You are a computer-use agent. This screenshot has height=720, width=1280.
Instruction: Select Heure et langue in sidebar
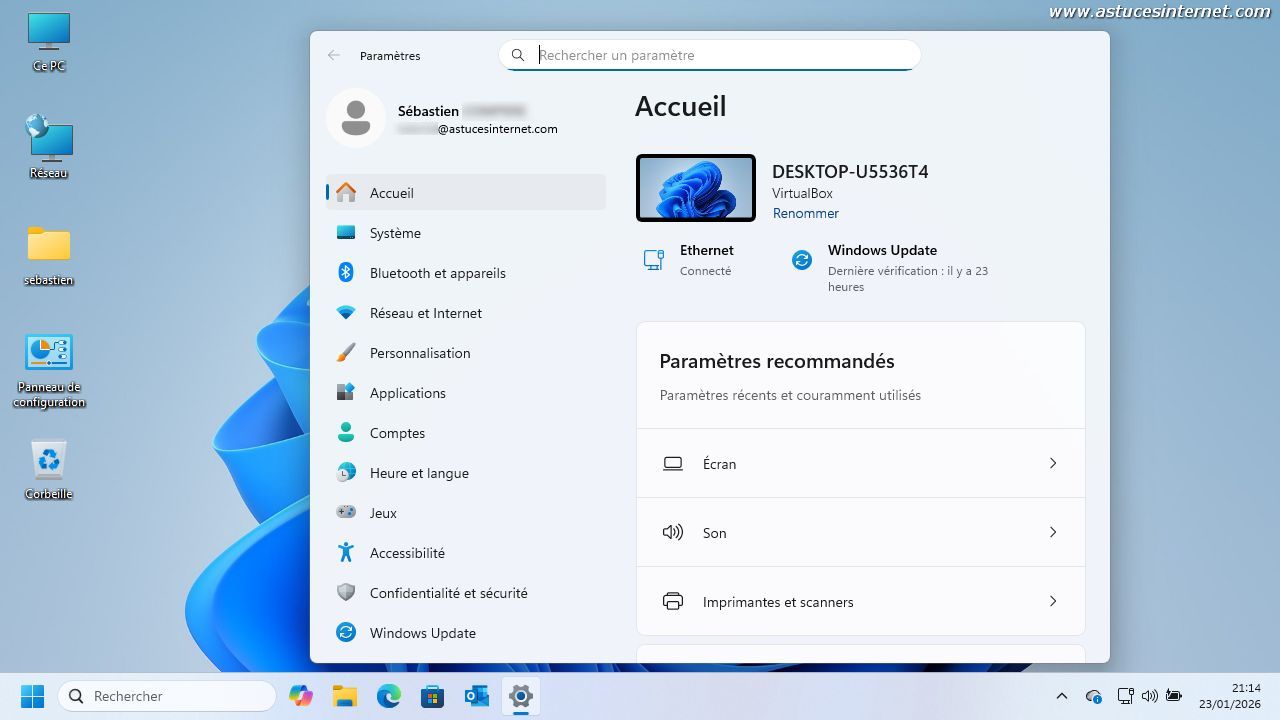coord(419,473)
